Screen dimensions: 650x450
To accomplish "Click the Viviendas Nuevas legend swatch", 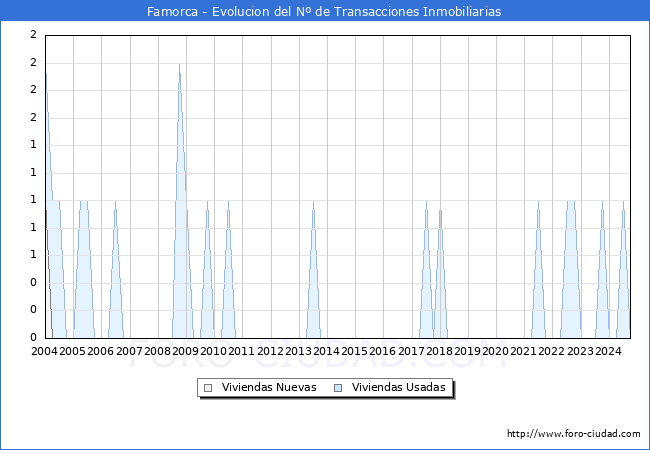I will [208, 388].
